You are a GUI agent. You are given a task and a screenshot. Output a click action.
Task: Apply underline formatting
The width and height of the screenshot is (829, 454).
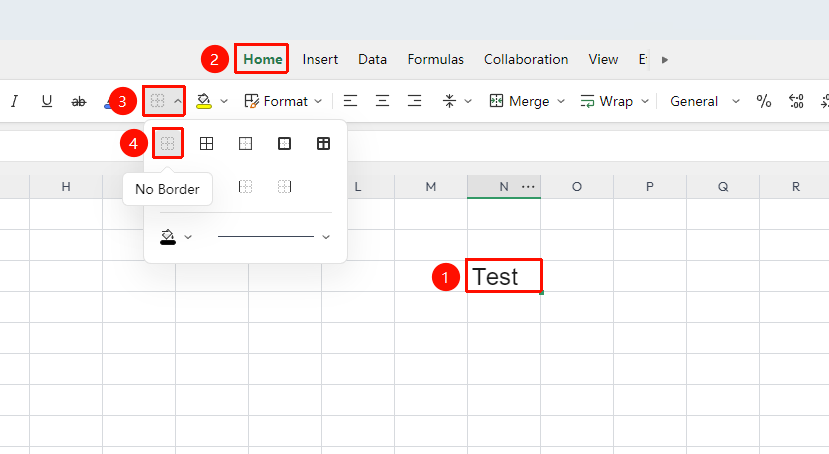47,101
